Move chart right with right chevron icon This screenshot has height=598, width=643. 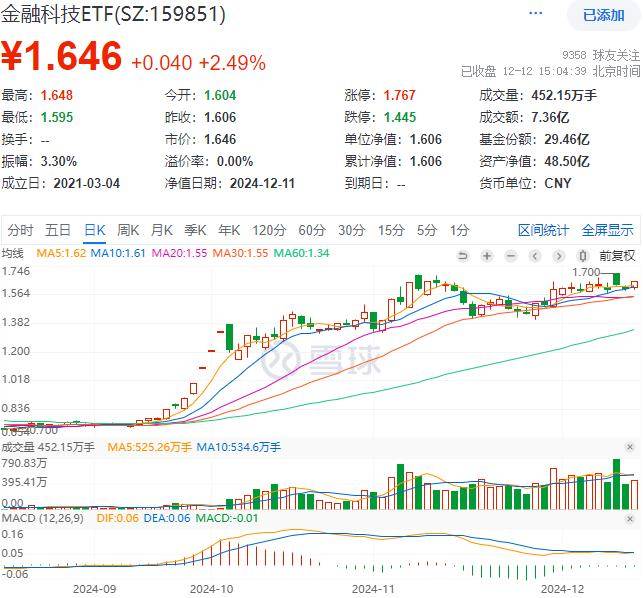click(559, 256)
